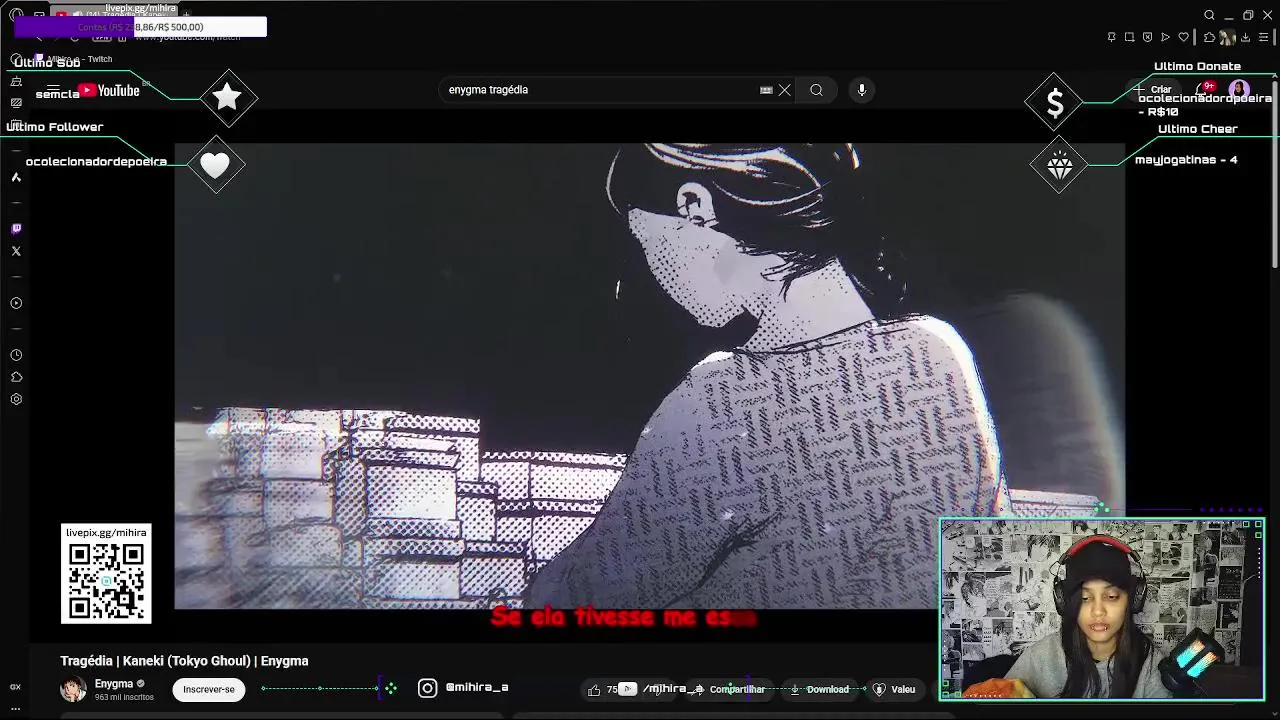Click the YouTube logo to go home

(x=109, y=90)
